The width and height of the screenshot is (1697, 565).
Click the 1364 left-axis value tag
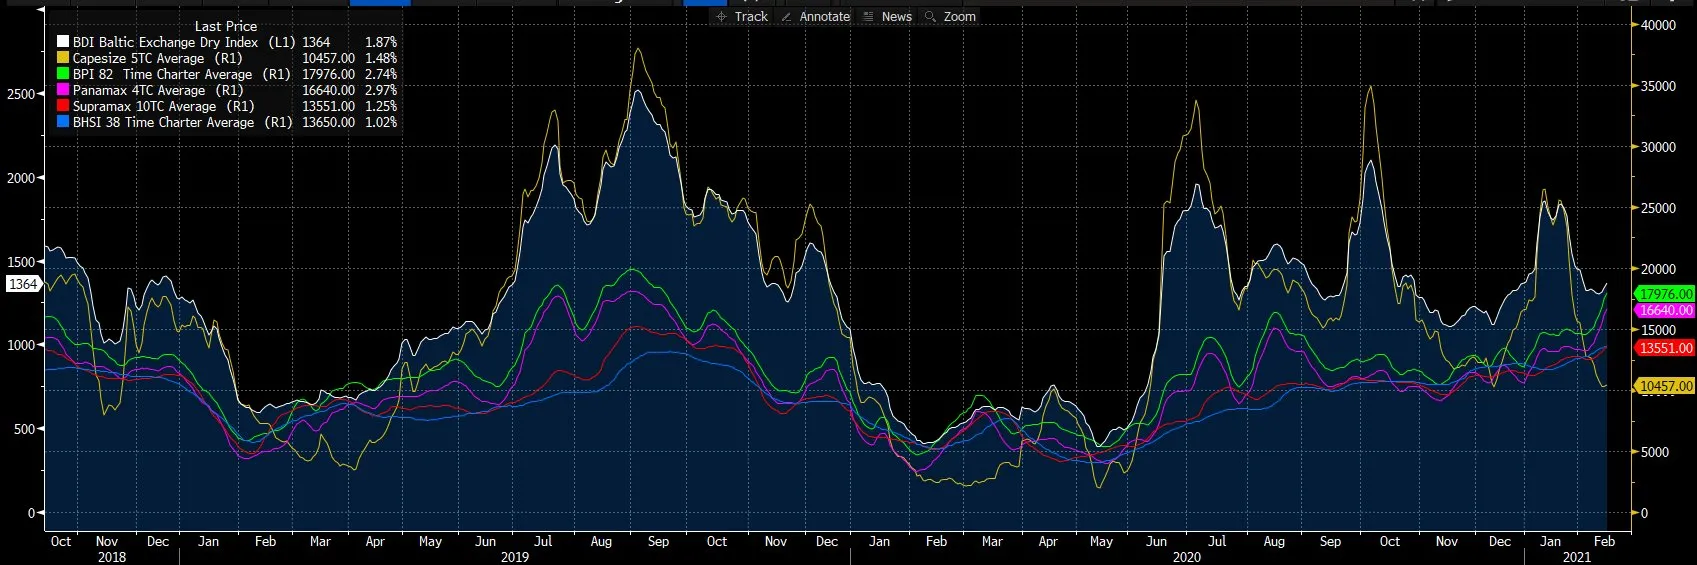[23, 284]
